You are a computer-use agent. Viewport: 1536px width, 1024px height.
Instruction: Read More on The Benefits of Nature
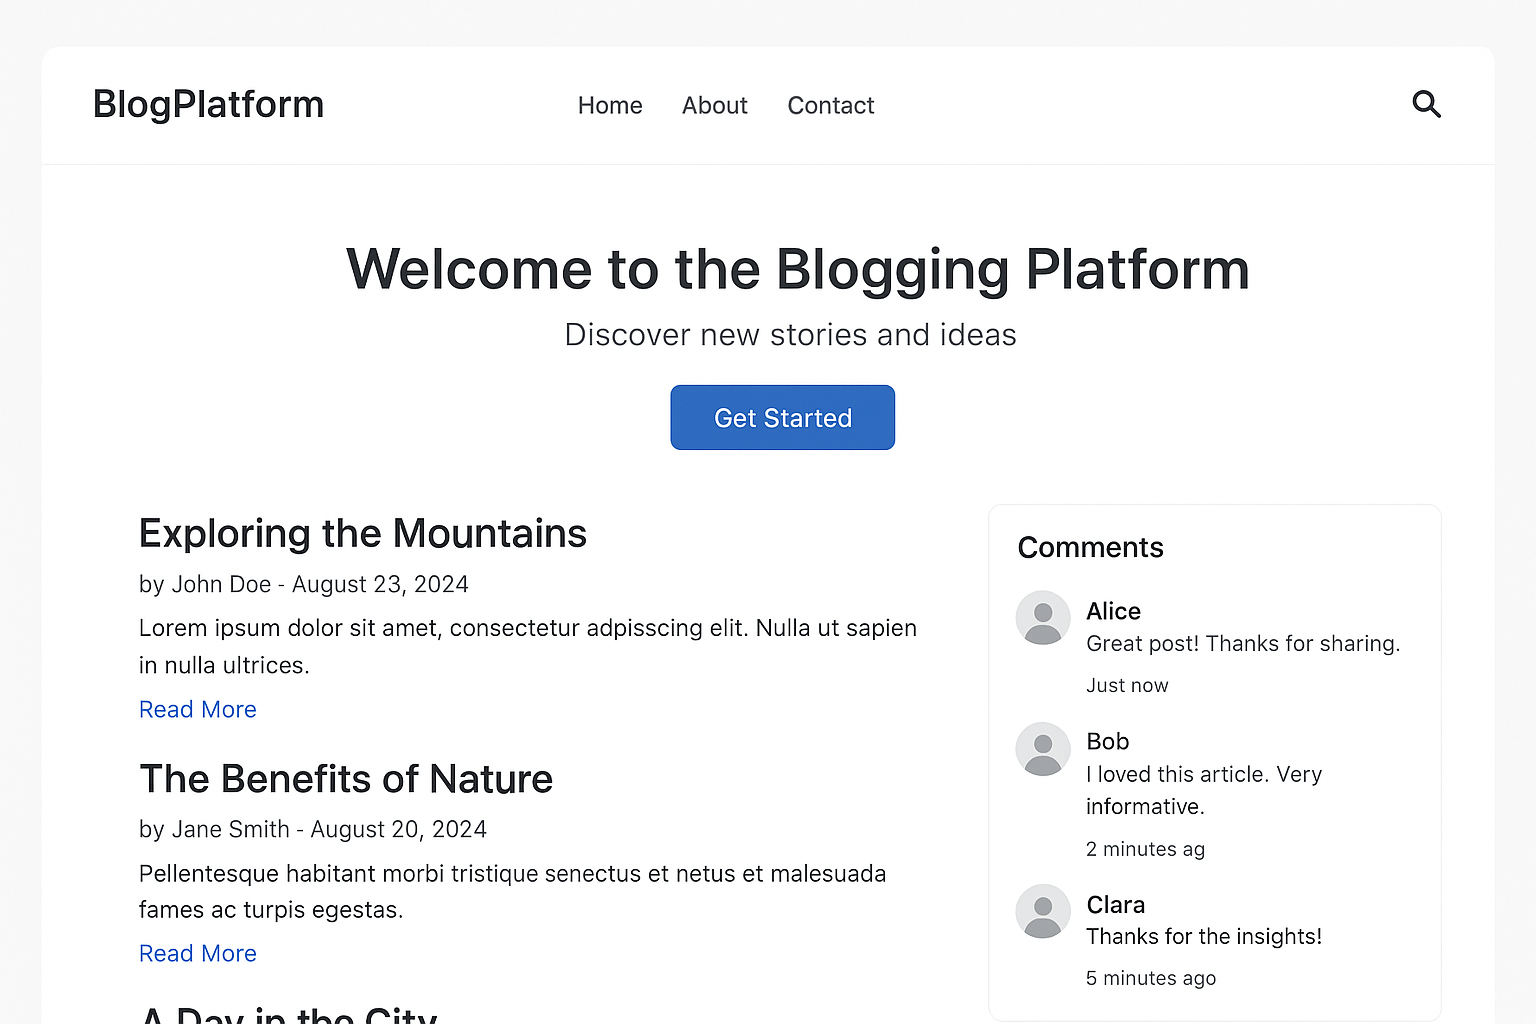(x=198, y=954)
